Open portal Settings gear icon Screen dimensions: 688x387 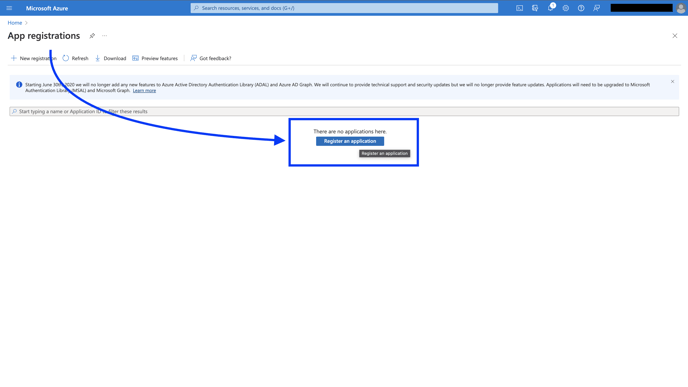[566, 8]
